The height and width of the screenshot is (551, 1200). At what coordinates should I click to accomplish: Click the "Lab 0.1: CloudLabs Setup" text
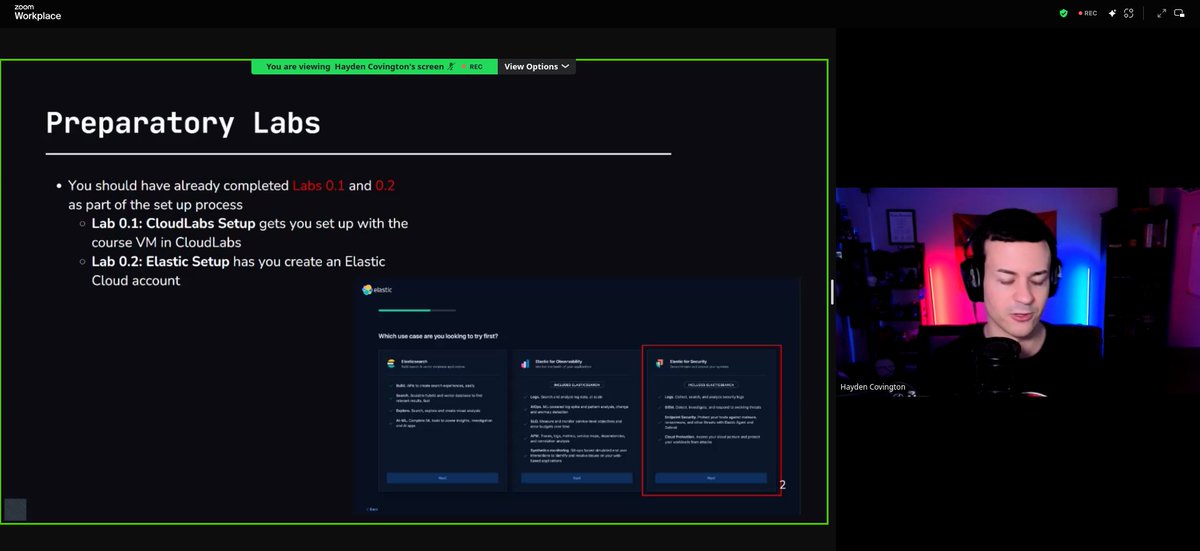pyautogui.click(x=174, y=223)
